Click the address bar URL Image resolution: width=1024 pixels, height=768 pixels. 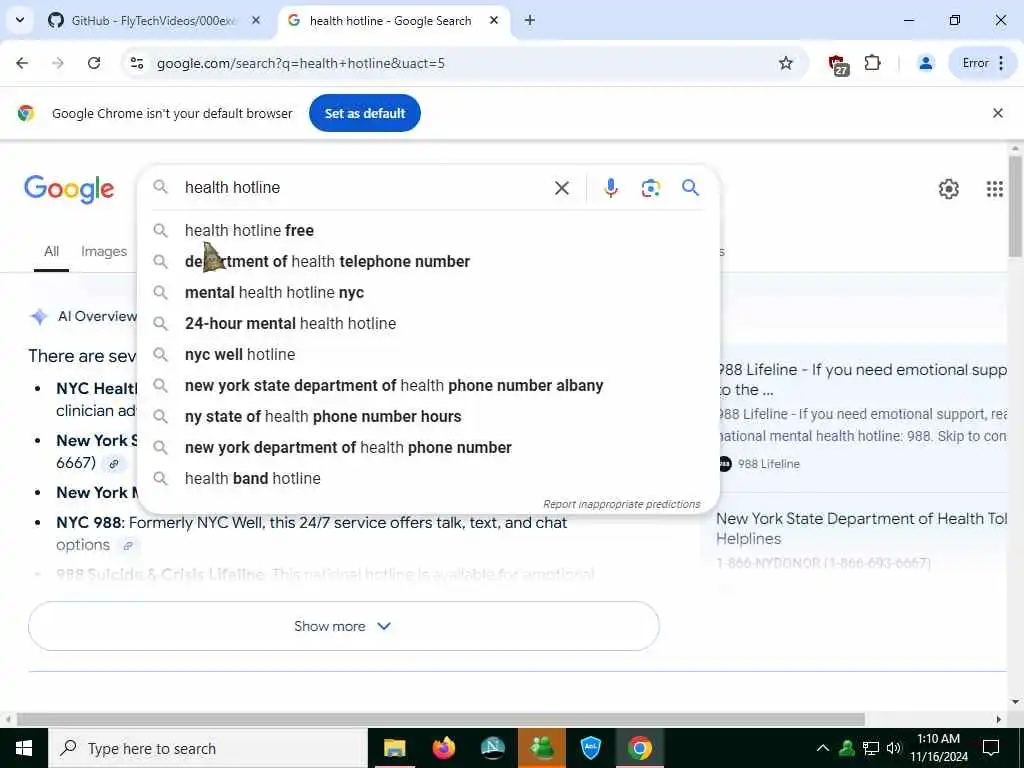coord(300,63)
